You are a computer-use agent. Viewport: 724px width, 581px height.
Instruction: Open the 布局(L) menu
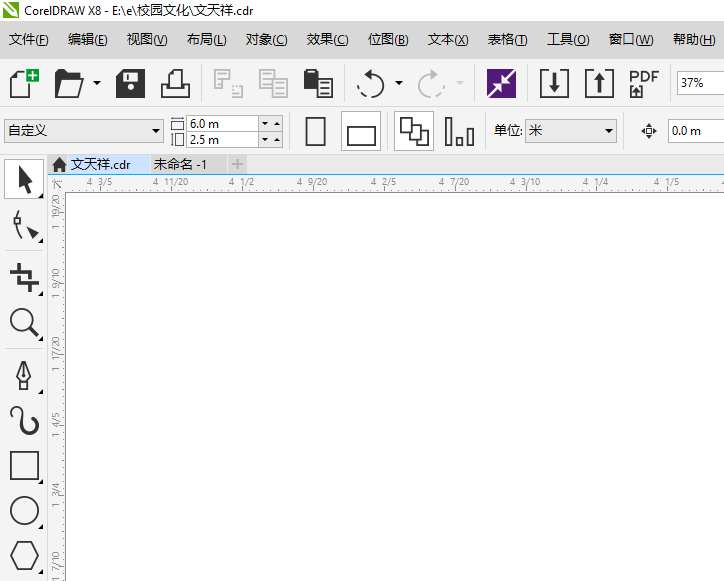[206, 40]
